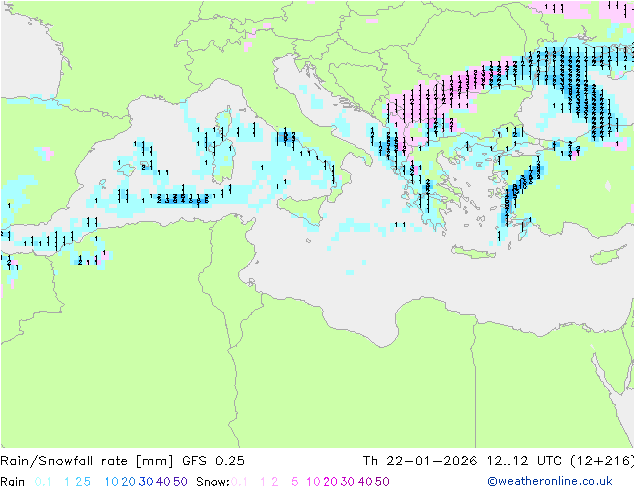This screenshot has width=634, height=490.
Task: Select snow legend value 5
Action: coord(295,482)
